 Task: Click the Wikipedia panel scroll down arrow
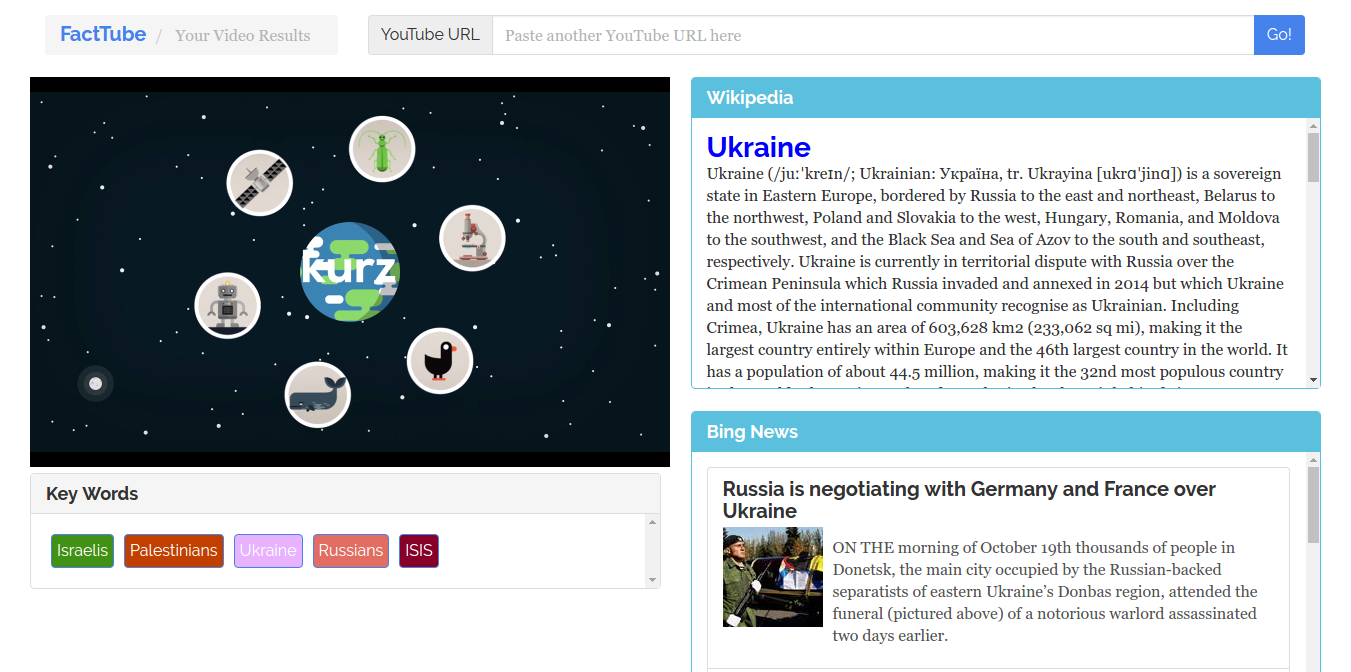tap(1313, 380)
